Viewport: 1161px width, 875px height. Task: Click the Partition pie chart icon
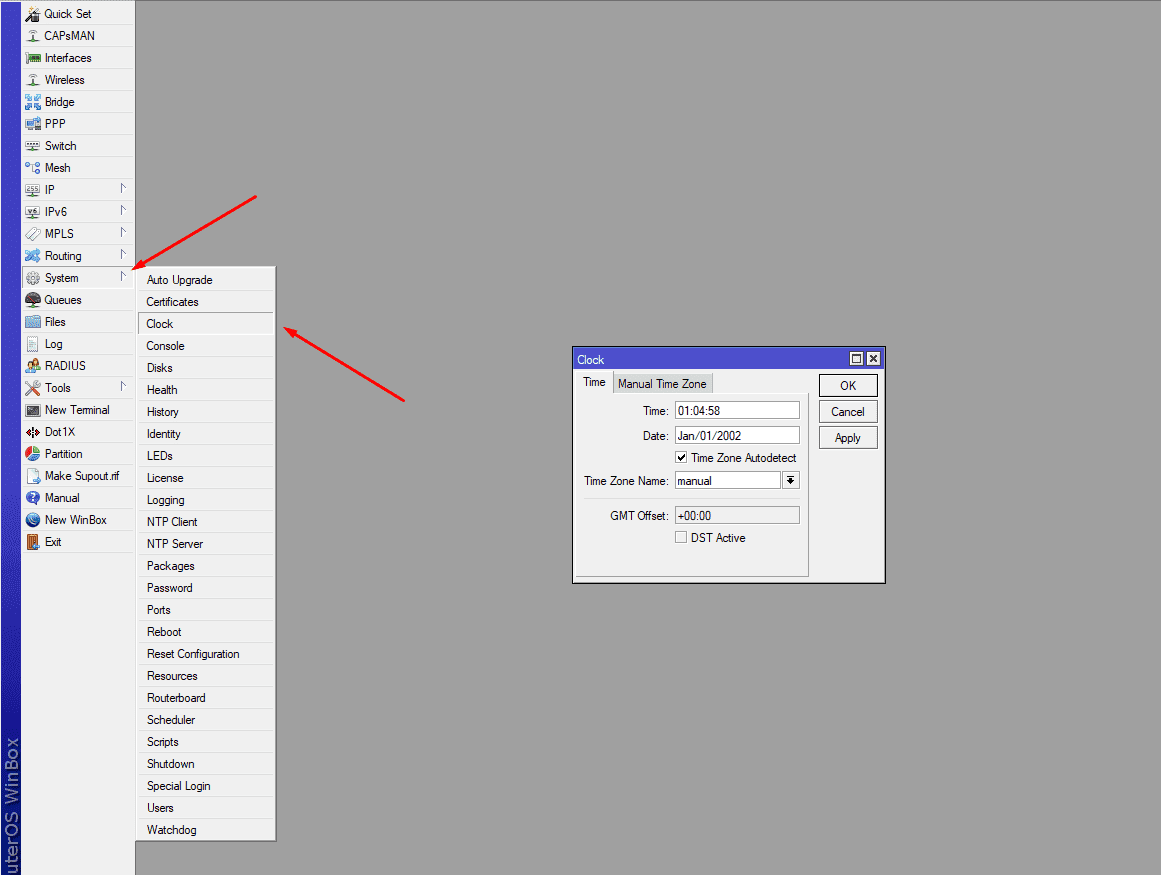(x=33, y=454)
